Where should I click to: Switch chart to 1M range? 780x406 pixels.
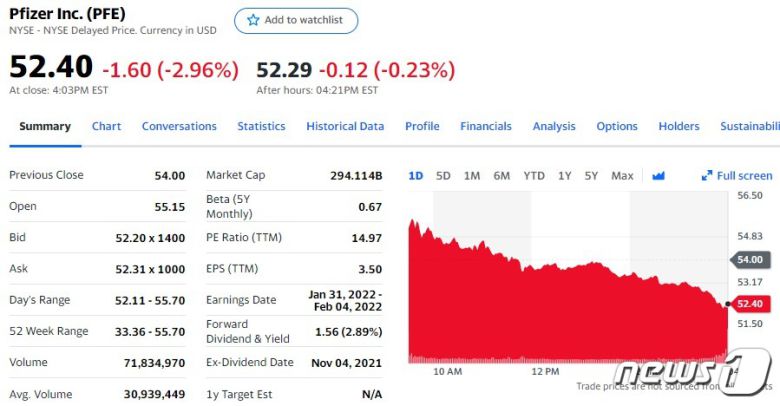(x=472, y=176)
